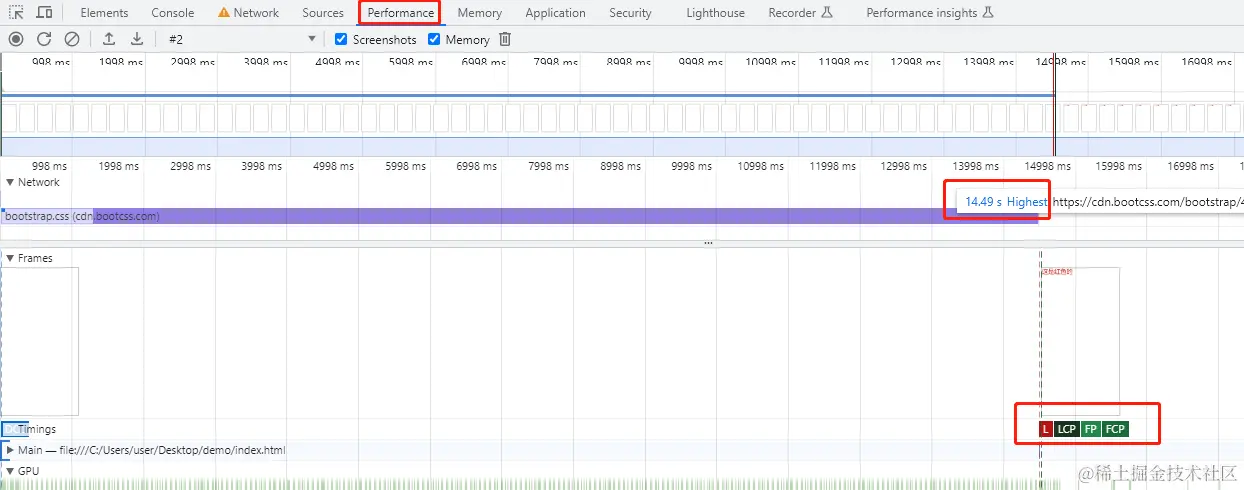Image resolution: width=1244 pixels, height=490 pixels.
Task: Go to the Sources tab
Action: click(323, 13)
